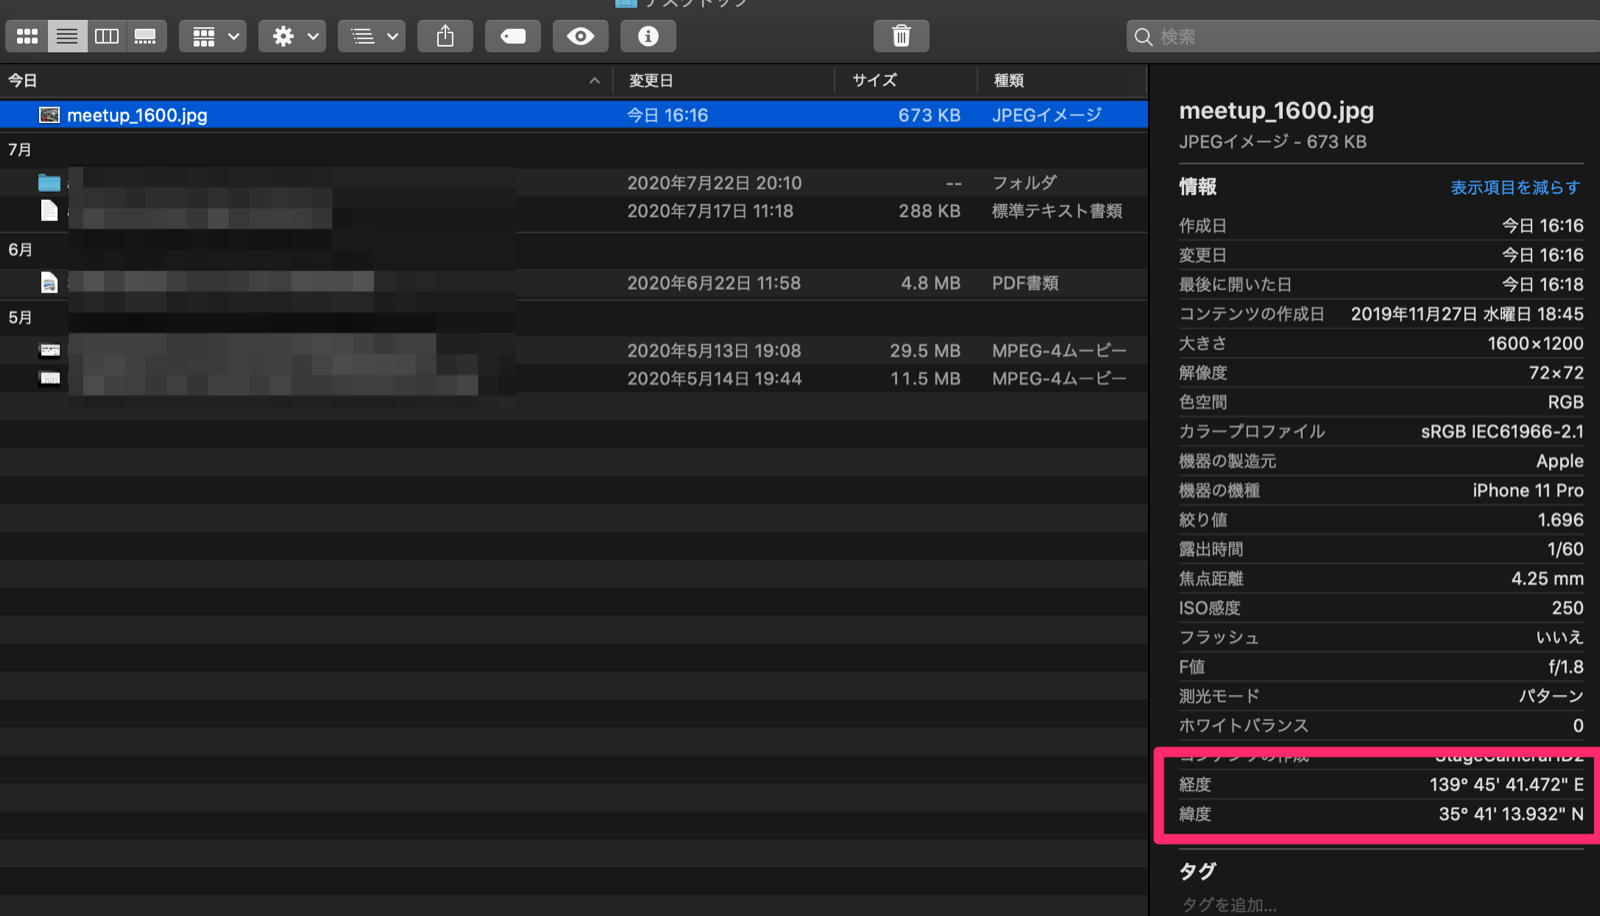Screen dimensions: 1600x916
Task: Click the コンテンツの作成日 date value
Action: coord(1467,314)
